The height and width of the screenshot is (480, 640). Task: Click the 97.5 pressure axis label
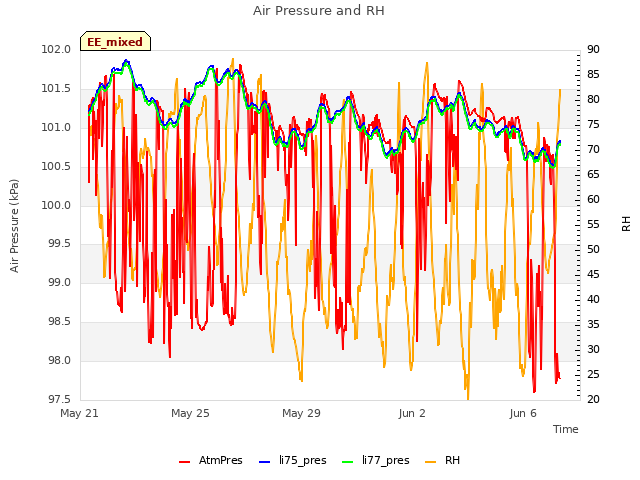point(59,399)
